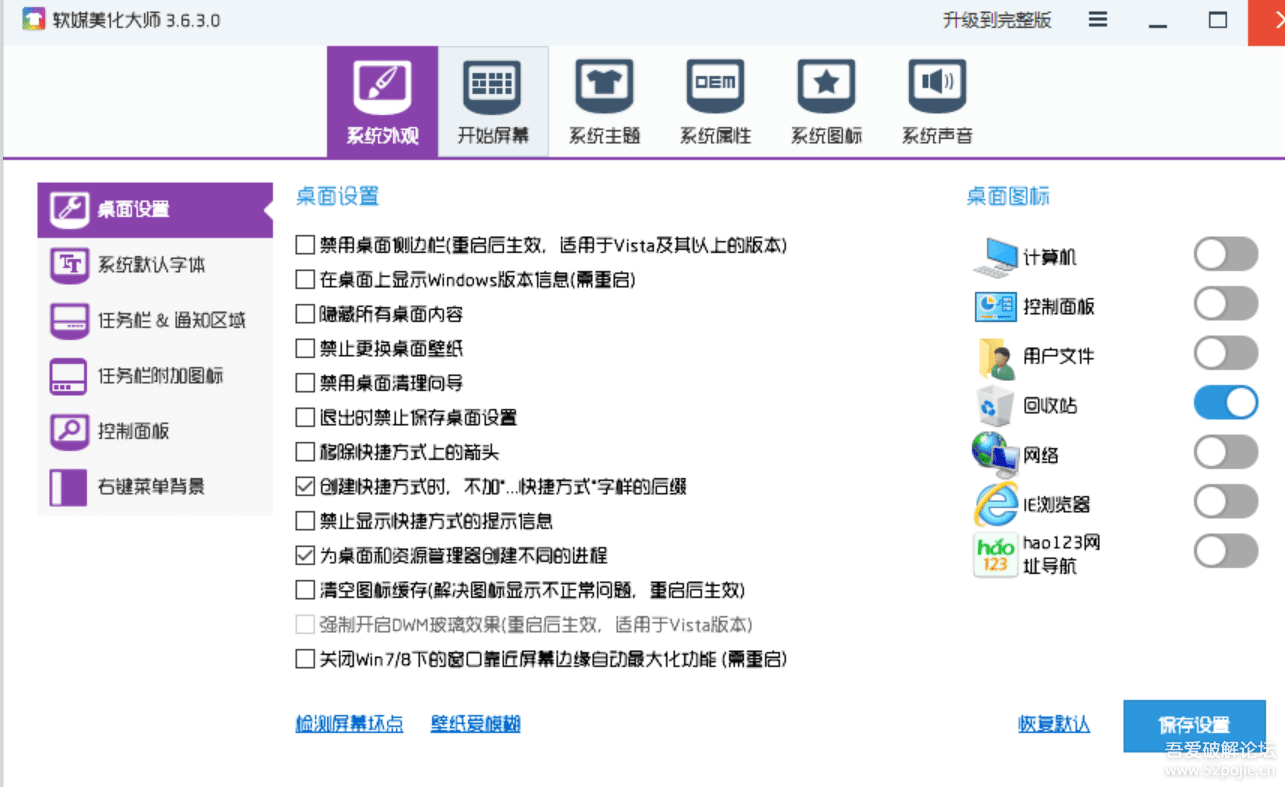Check 禁止更换桌面壁纸 checkbox

coord(305,349)
